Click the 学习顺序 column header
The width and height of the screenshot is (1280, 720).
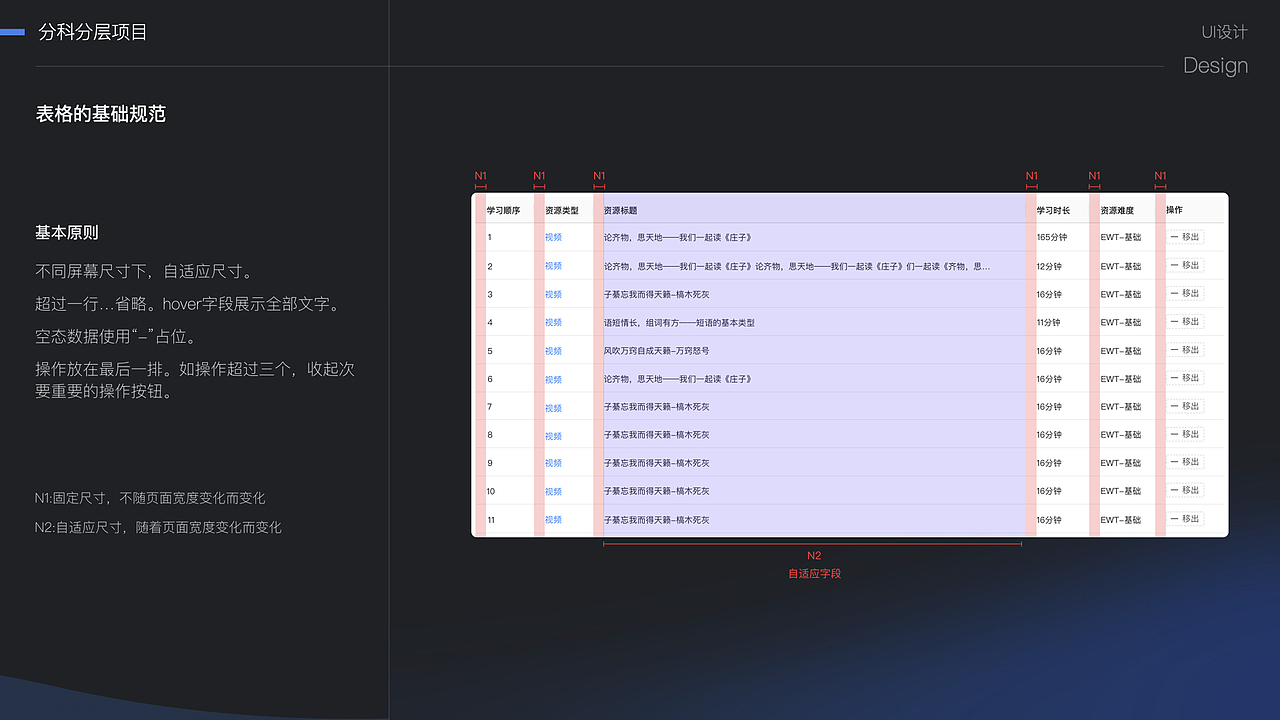click(502, 210)
